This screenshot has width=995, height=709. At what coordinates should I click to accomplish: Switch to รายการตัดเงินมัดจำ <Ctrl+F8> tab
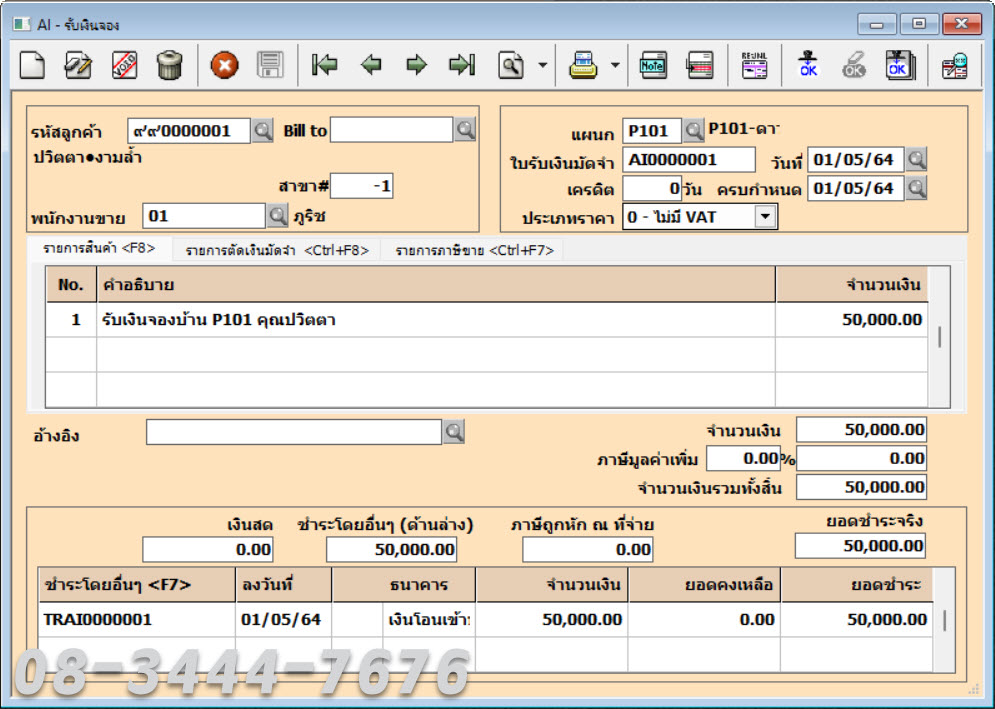[x=277, y=250]
